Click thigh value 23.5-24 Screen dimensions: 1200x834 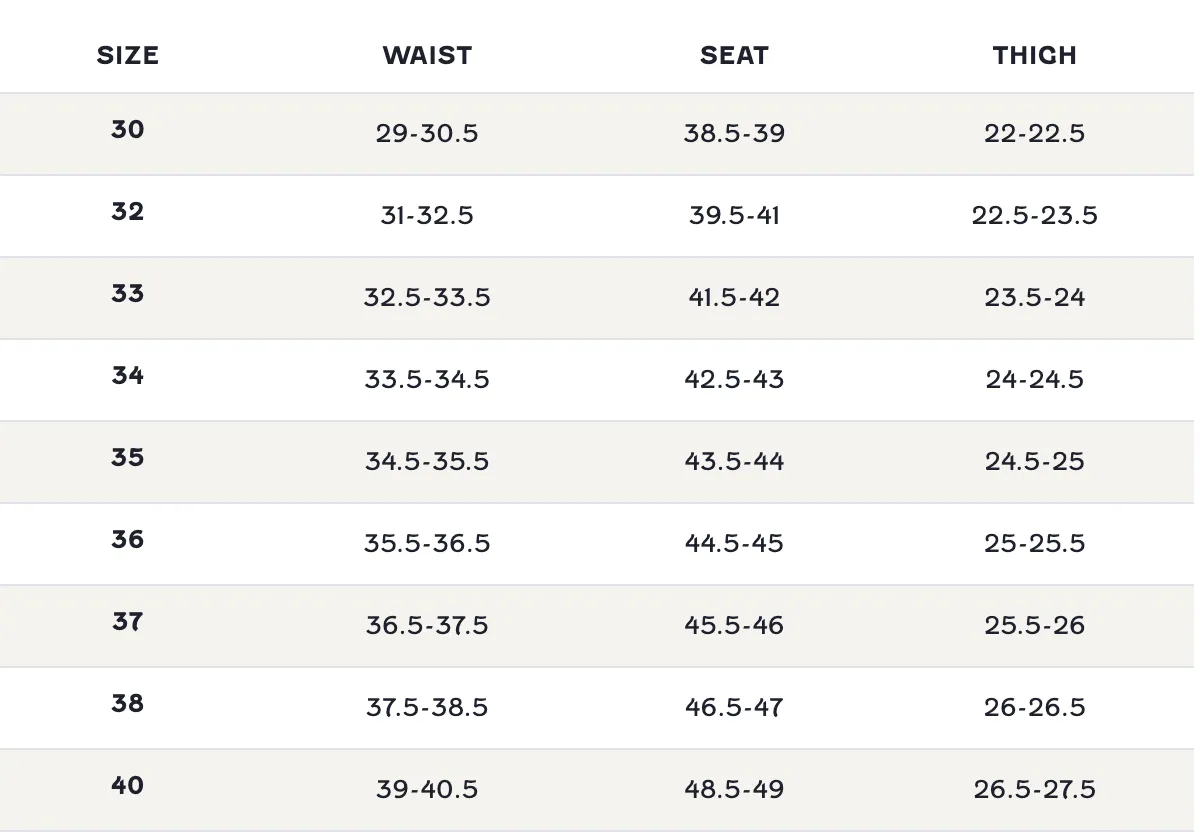(1035, 297)
